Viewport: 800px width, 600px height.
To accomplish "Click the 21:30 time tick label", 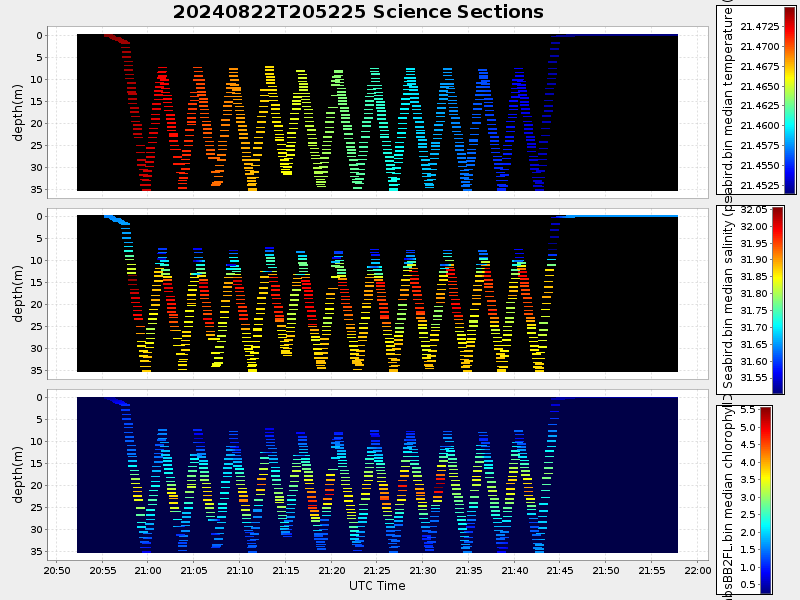I will [423, 570].
